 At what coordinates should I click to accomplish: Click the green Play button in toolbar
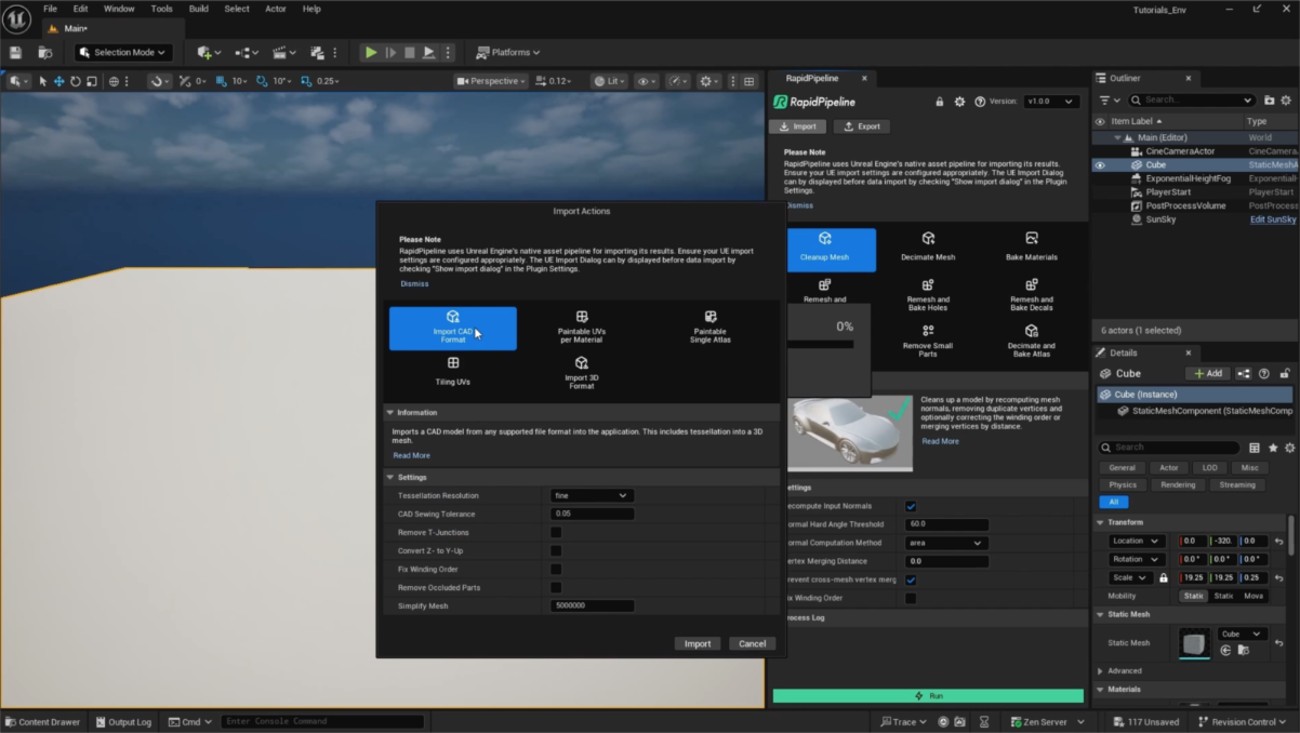click(370, 52)
